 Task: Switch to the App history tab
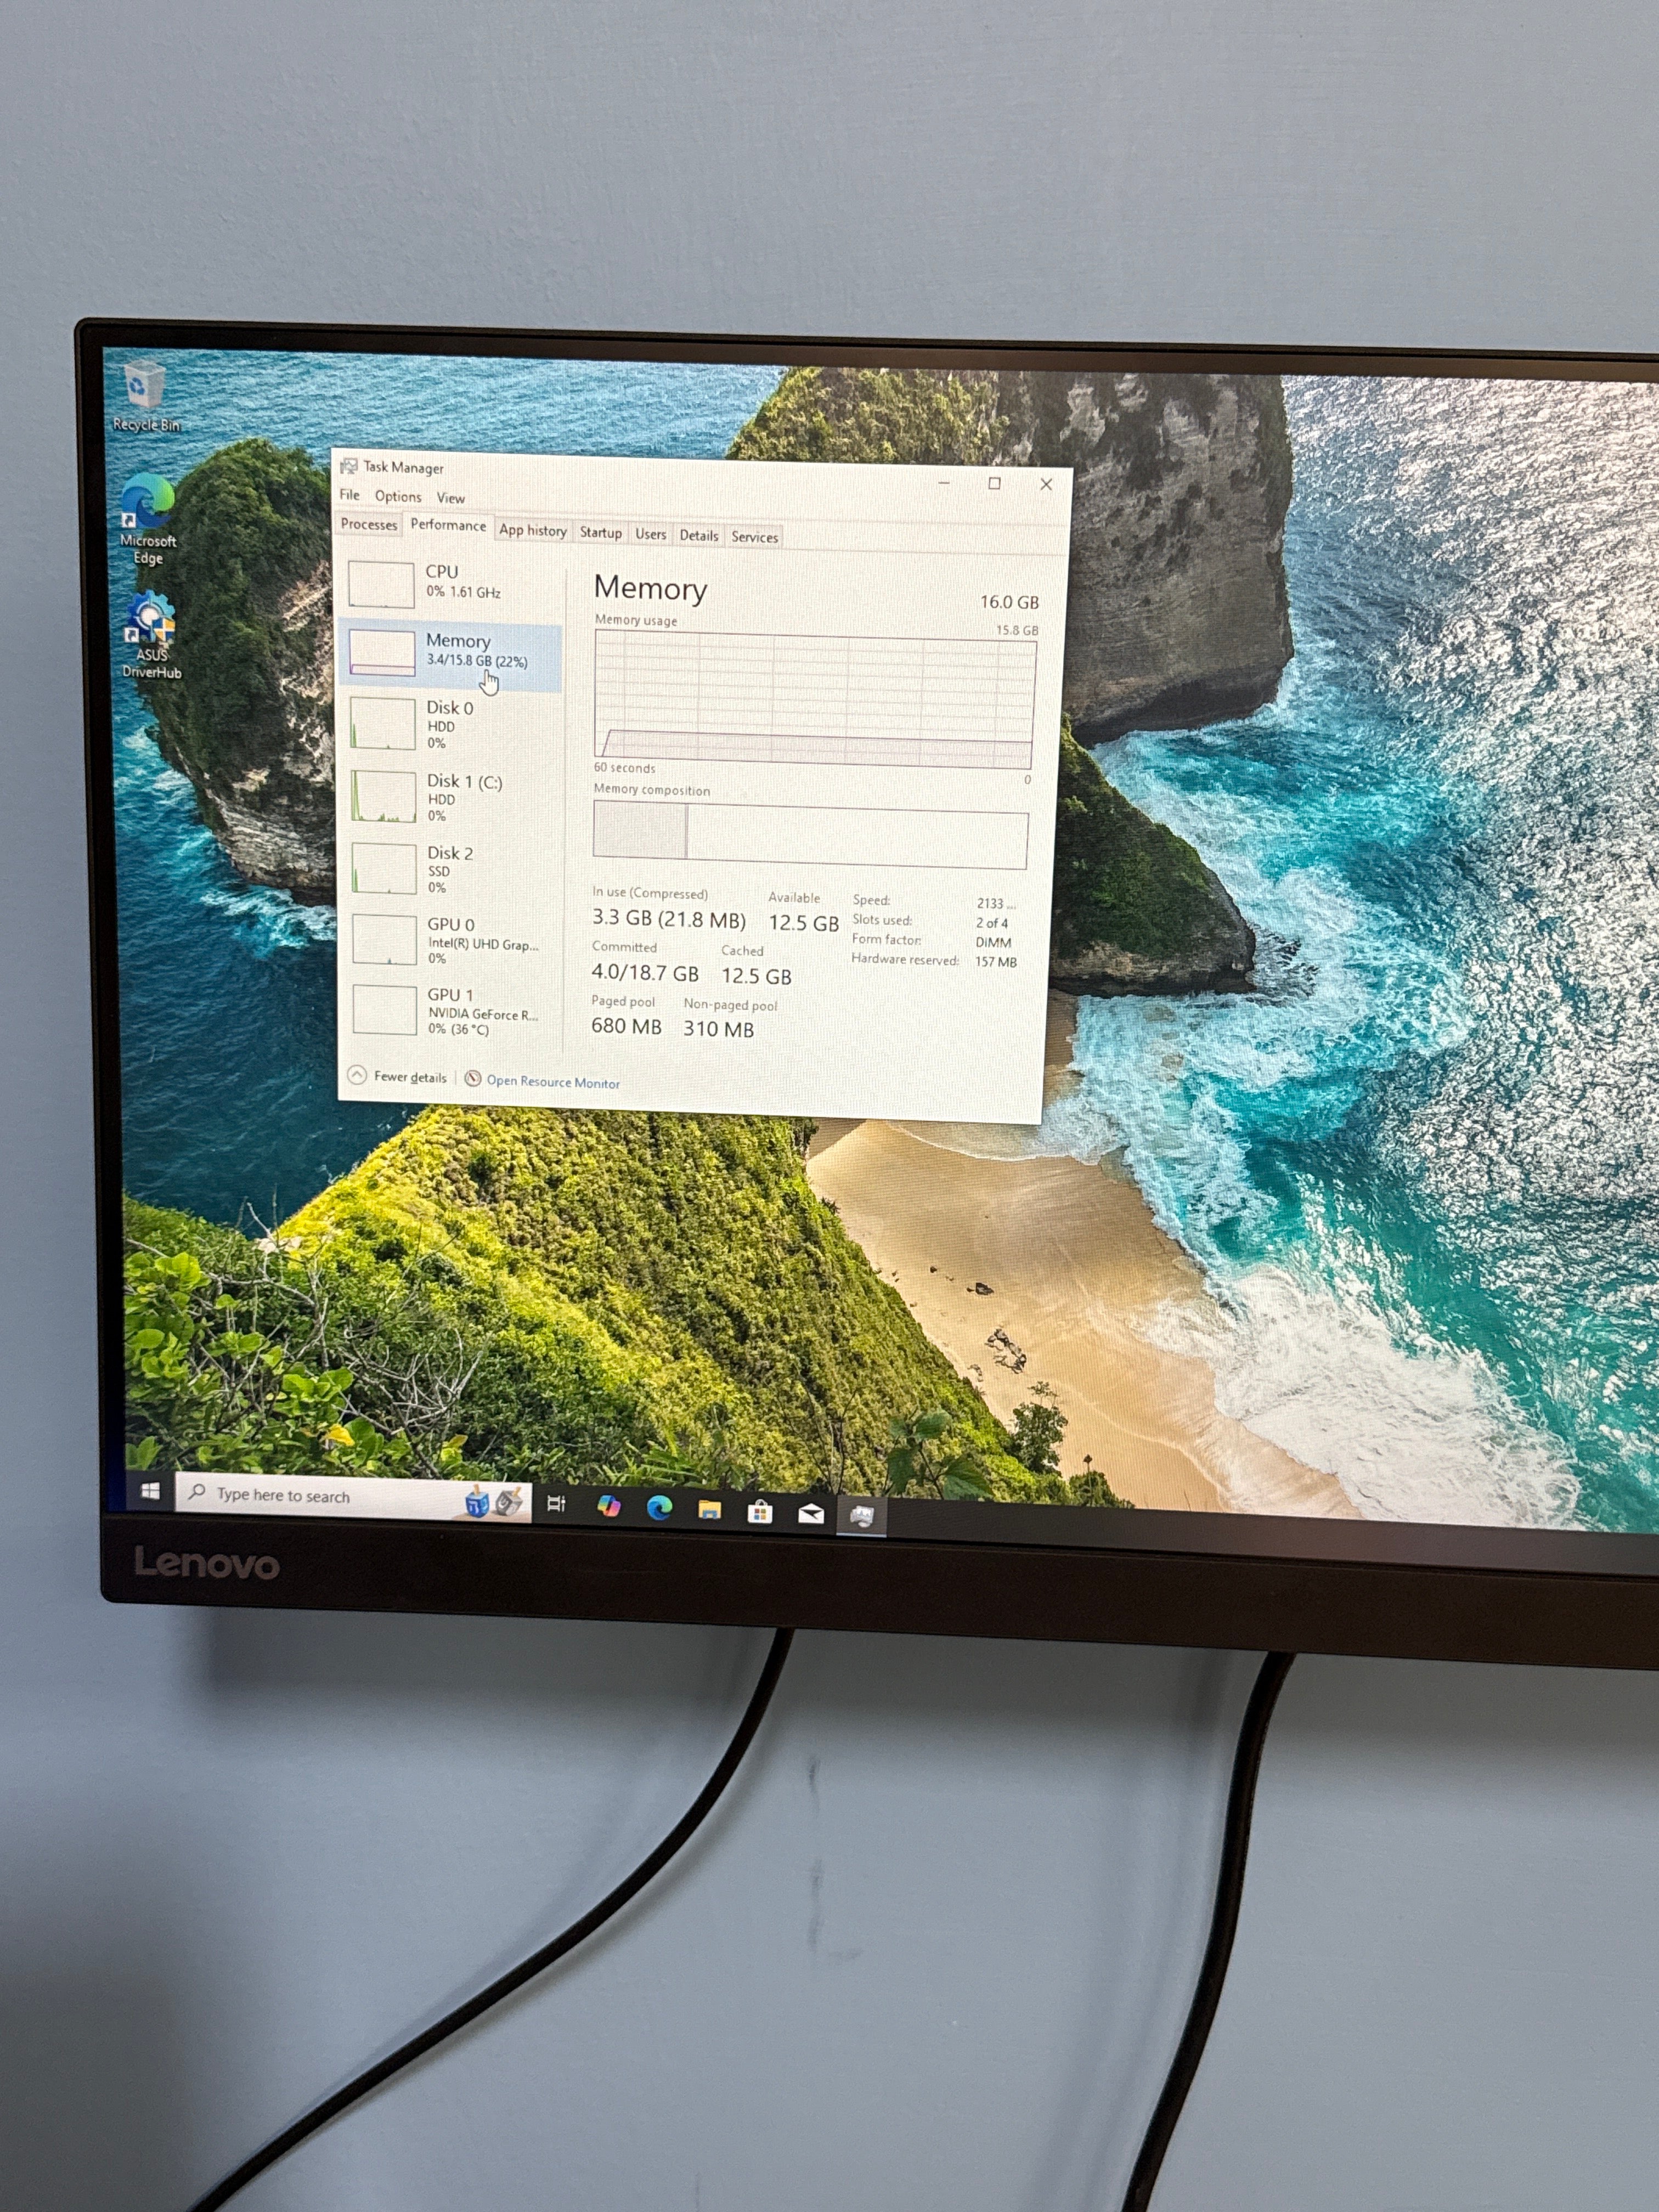[533, 530]
